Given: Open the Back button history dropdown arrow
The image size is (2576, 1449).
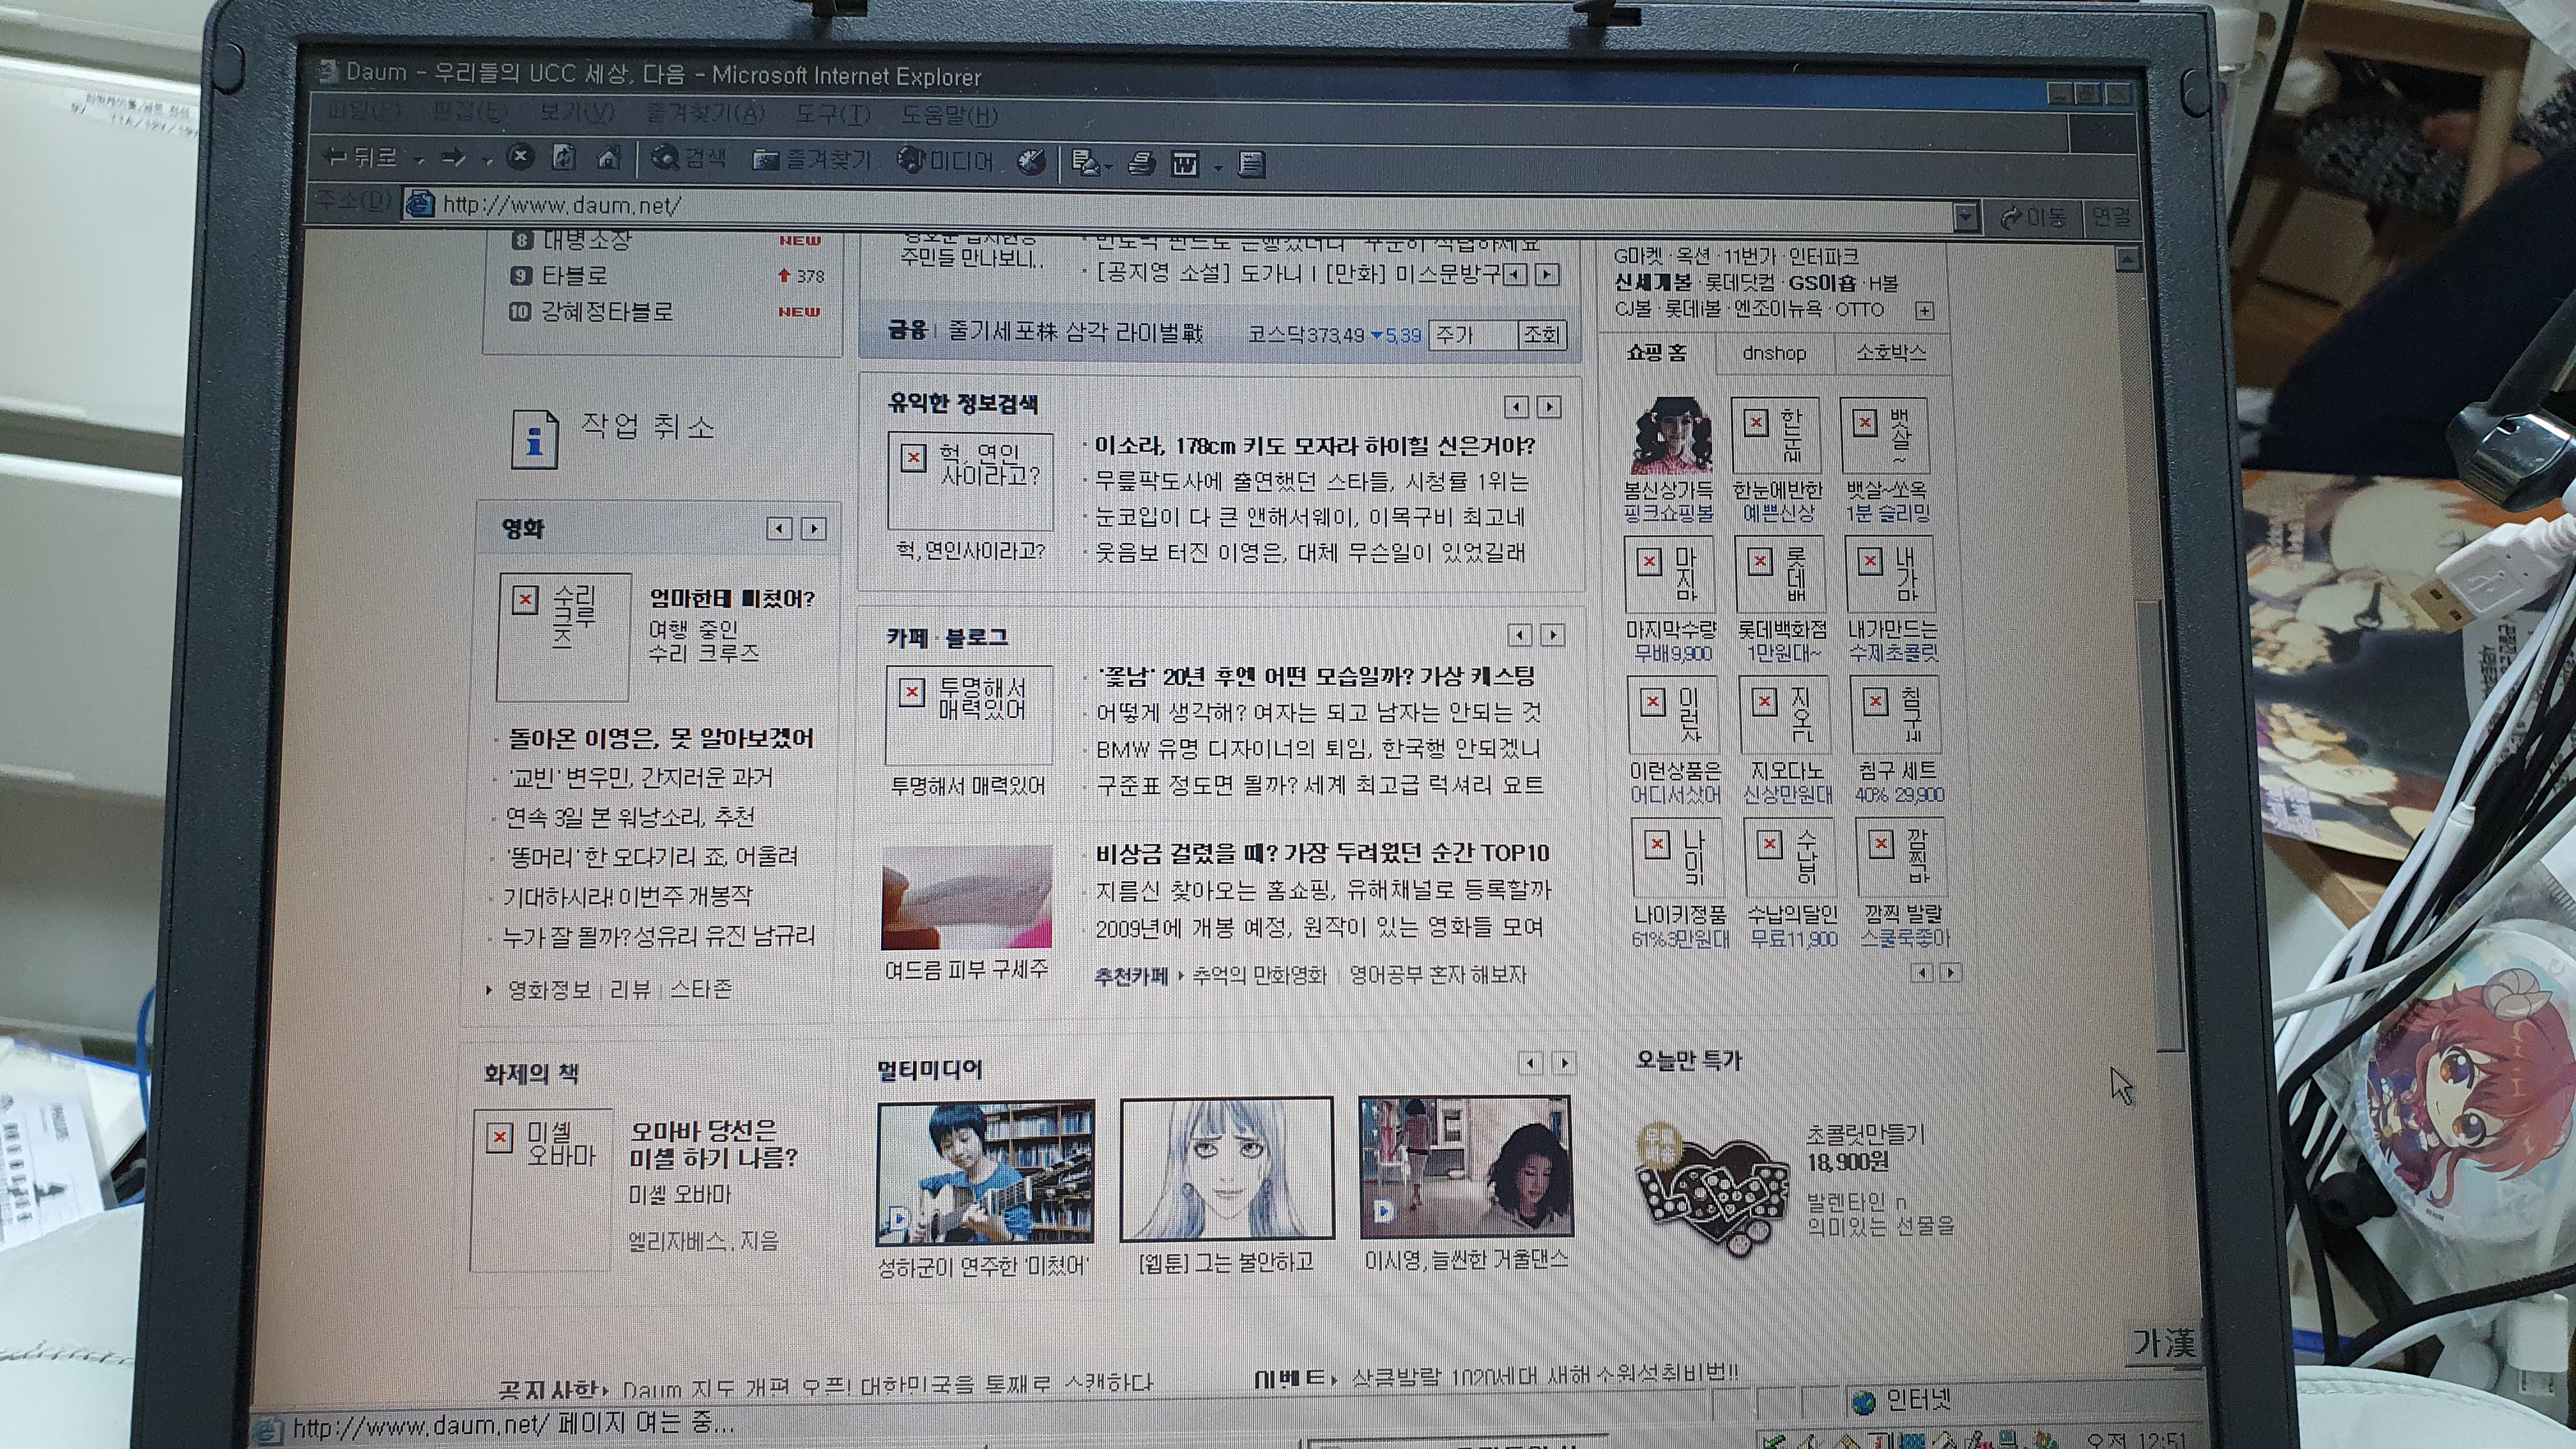Looking at the screenshot, I should pyautogui.click(x=420, y=159).
